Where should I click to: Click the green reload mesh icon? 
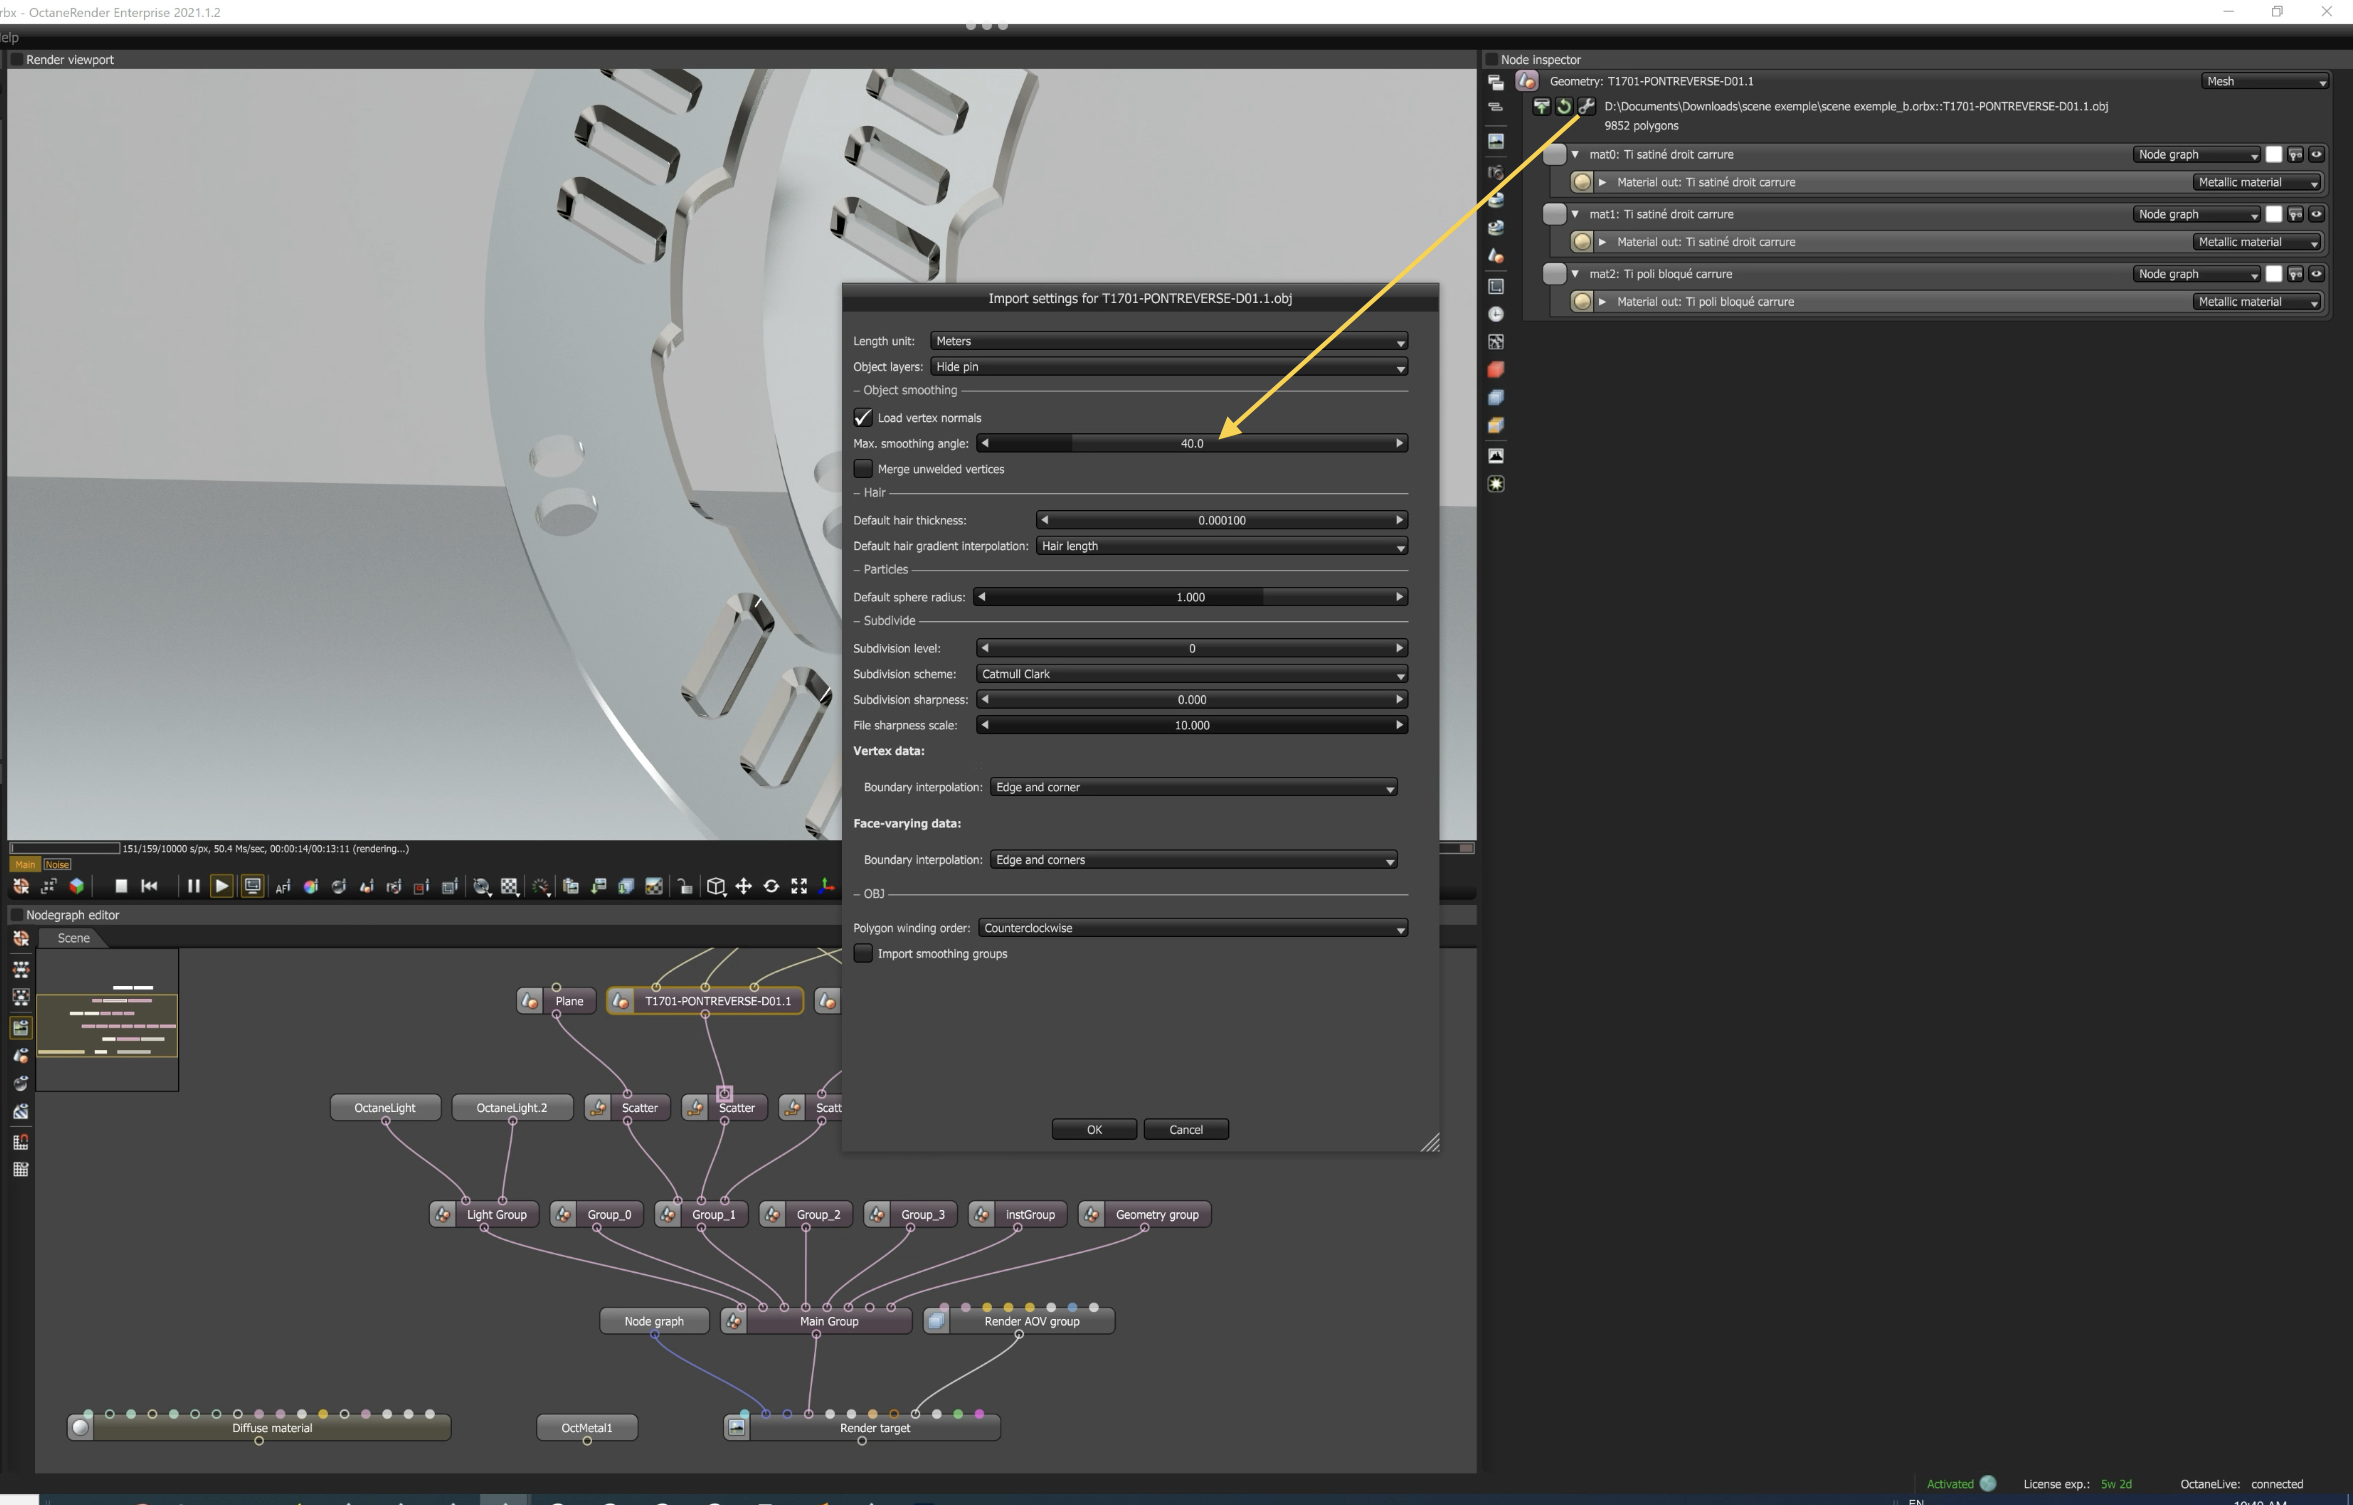pos(1564,106)
